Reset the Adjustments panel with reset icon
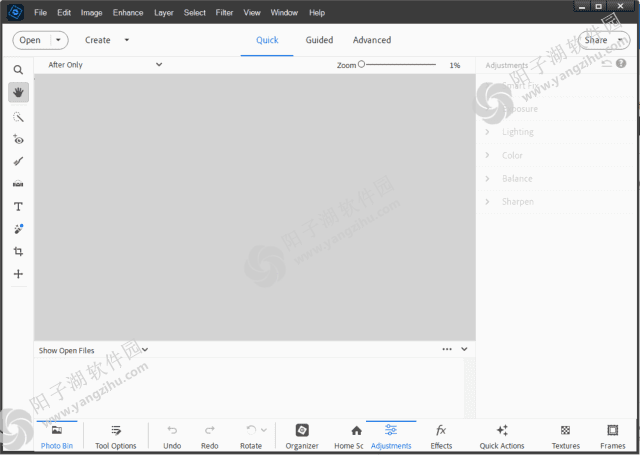This screenshot has width=640, height=455. point(607,63)
